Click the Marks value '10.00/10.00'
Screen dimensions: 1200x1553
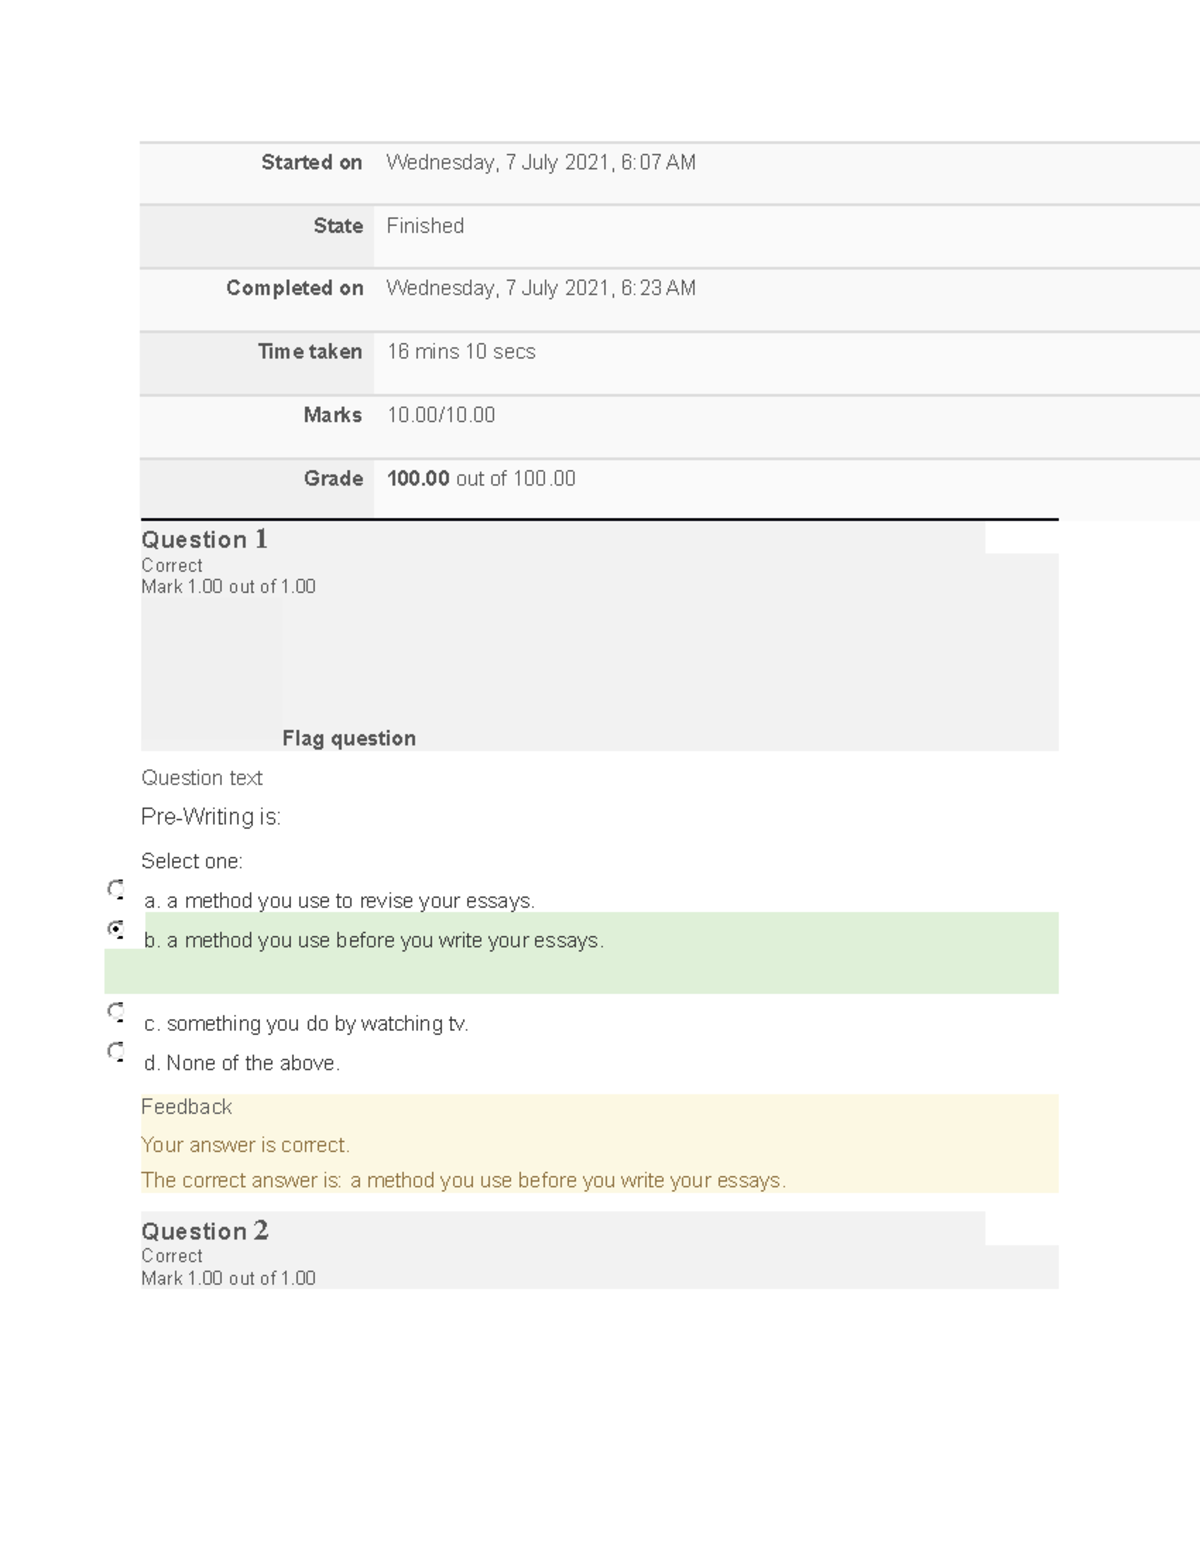point(442,415)
